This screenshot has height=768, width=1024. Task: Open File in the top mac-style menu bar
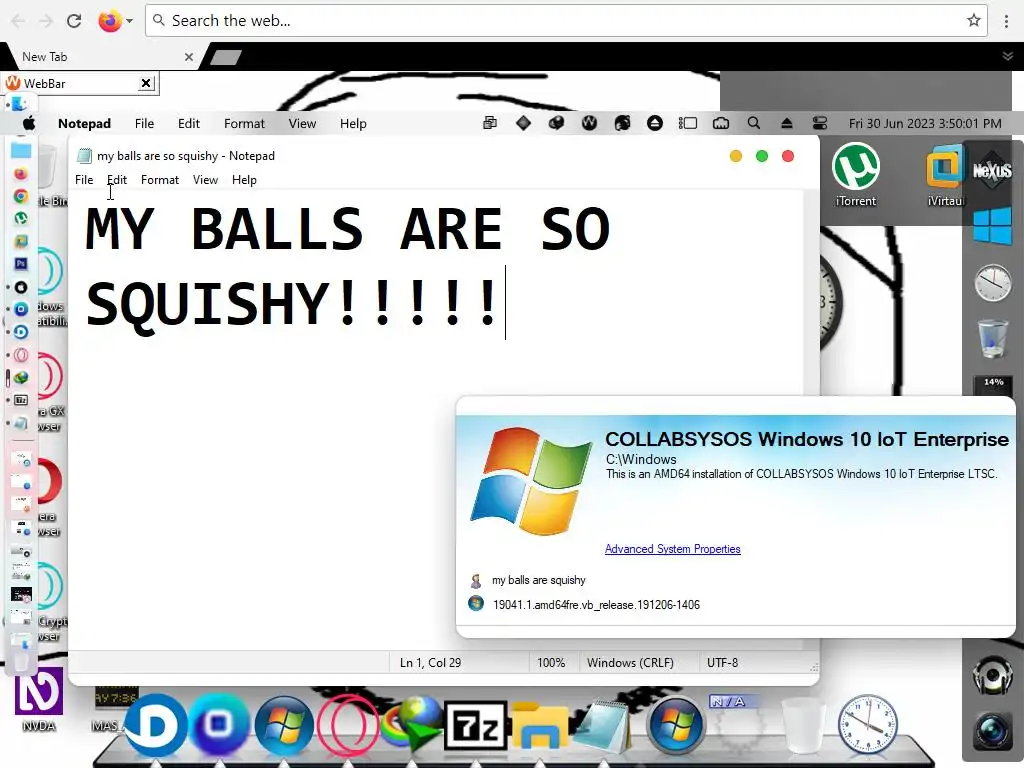click(x=144, y=123)
